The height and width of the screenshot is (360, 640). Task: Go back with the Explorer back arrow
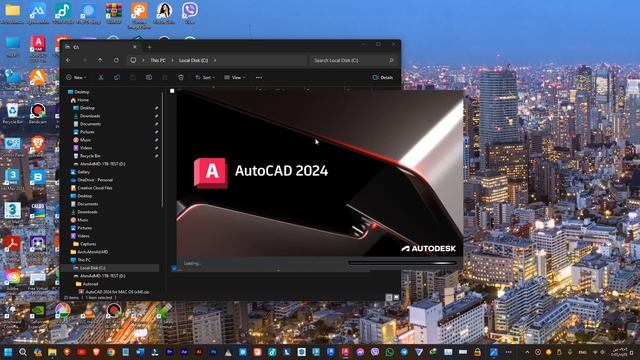click(x=68, y=60)
